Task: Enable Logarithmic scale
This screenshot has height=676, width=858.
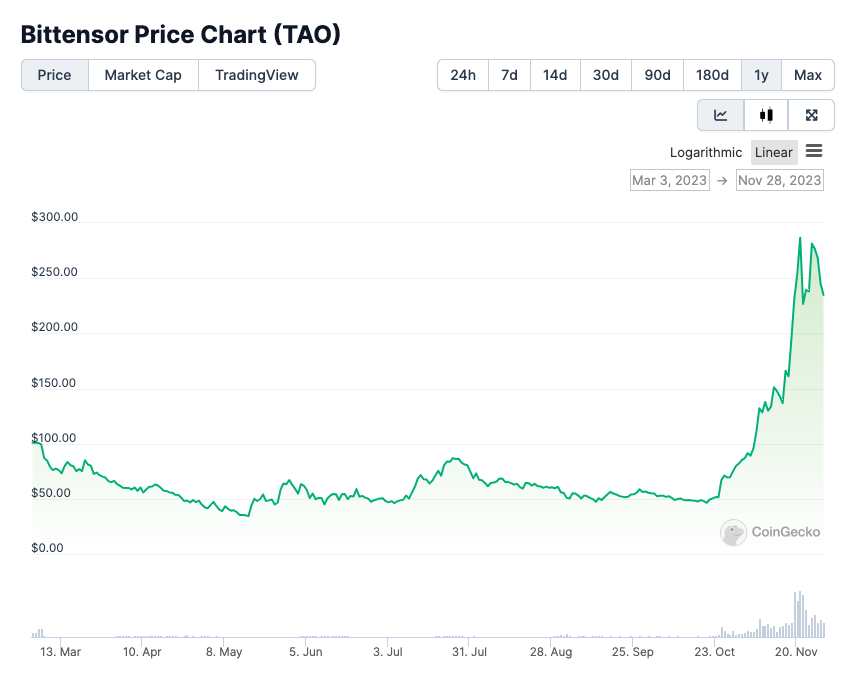Action: click(x=707, y=152)
